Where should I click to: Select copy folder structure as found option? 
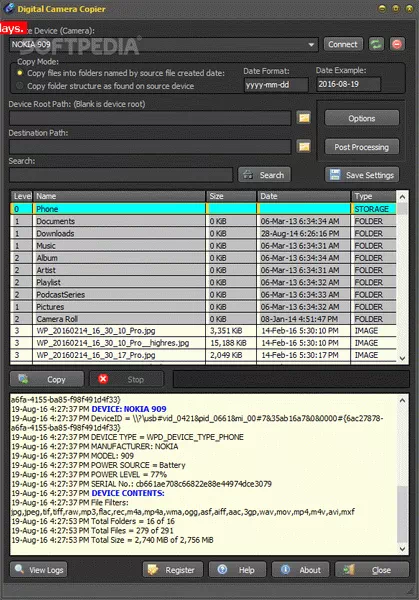pyautogui.click(x=20, y=86)
